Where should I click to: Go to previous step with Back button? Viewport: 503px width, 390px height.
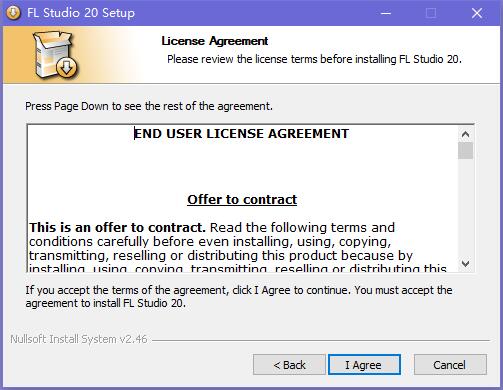point(289,365)
